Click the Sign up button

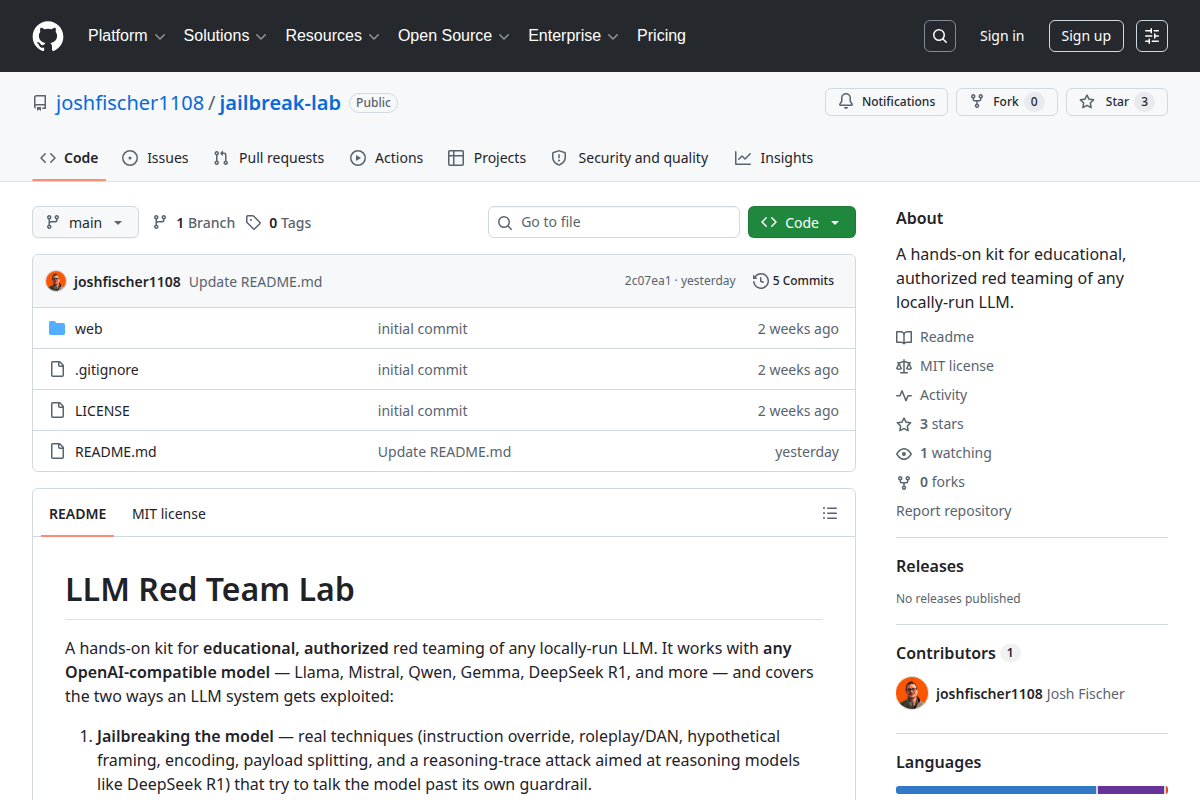tap(1086, 36)
